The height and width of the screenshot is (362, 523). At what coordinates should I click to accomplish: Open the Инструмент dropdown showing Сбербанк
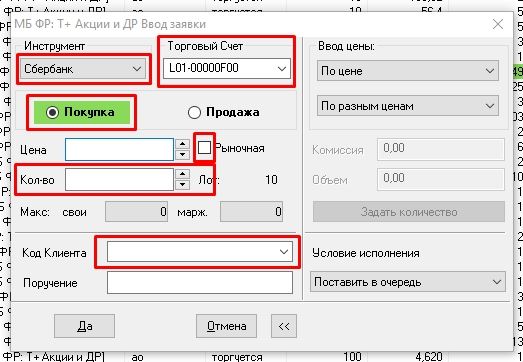(x=83, y=69)
